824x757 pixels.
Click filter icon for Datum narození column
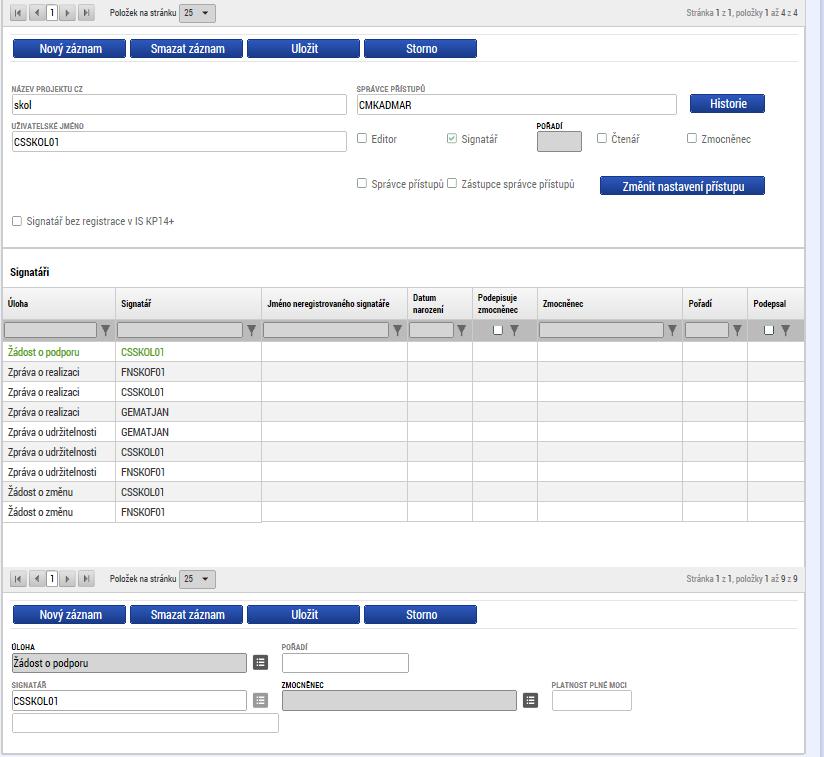coord(461,330)
